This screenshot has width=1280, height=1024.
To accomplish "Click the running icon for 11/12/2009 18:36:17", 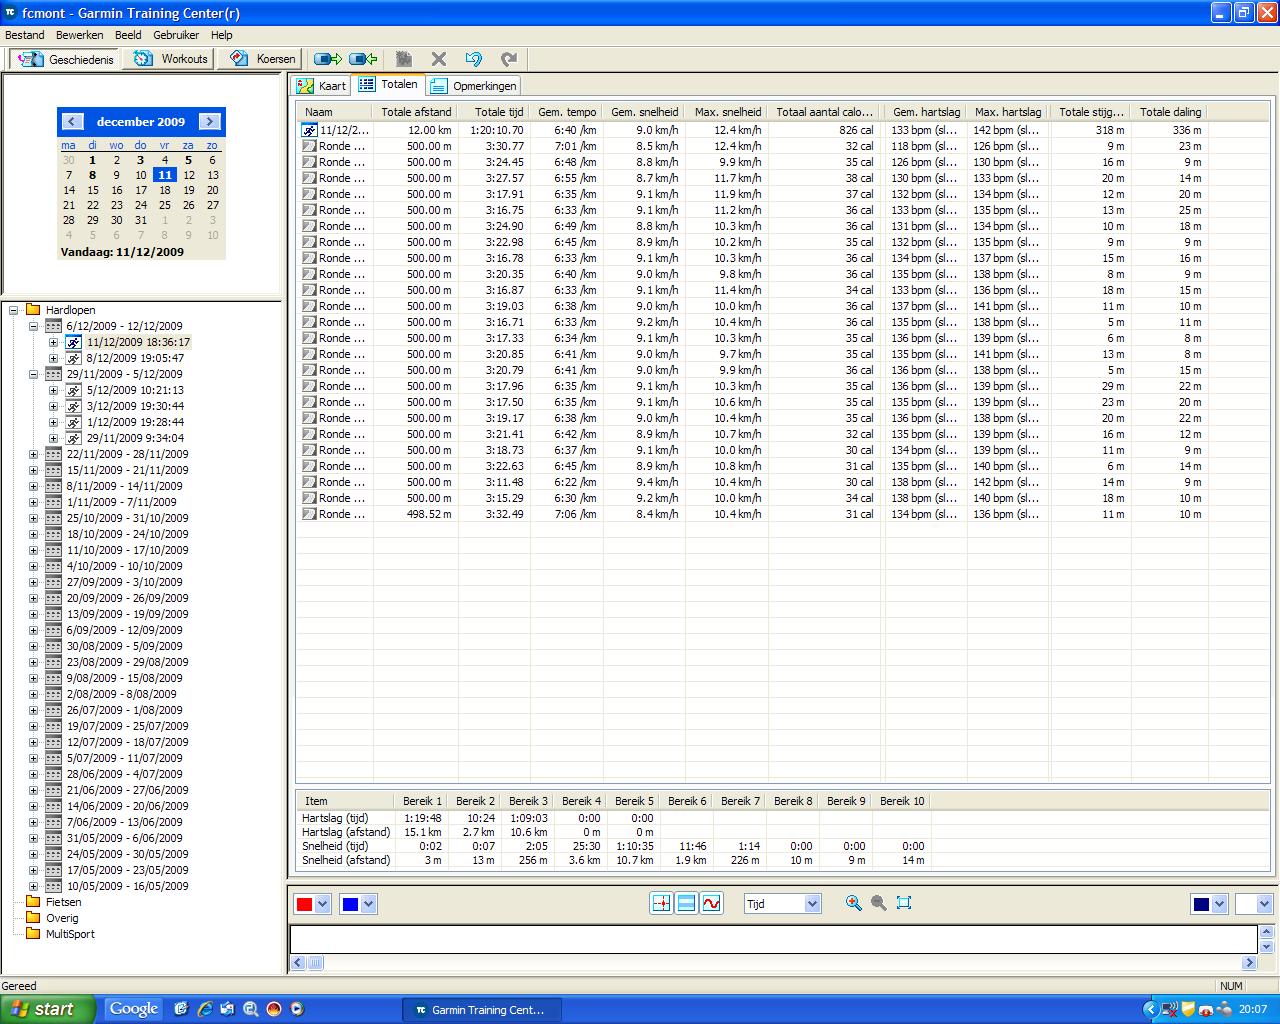I will click(x=74, y=342).
